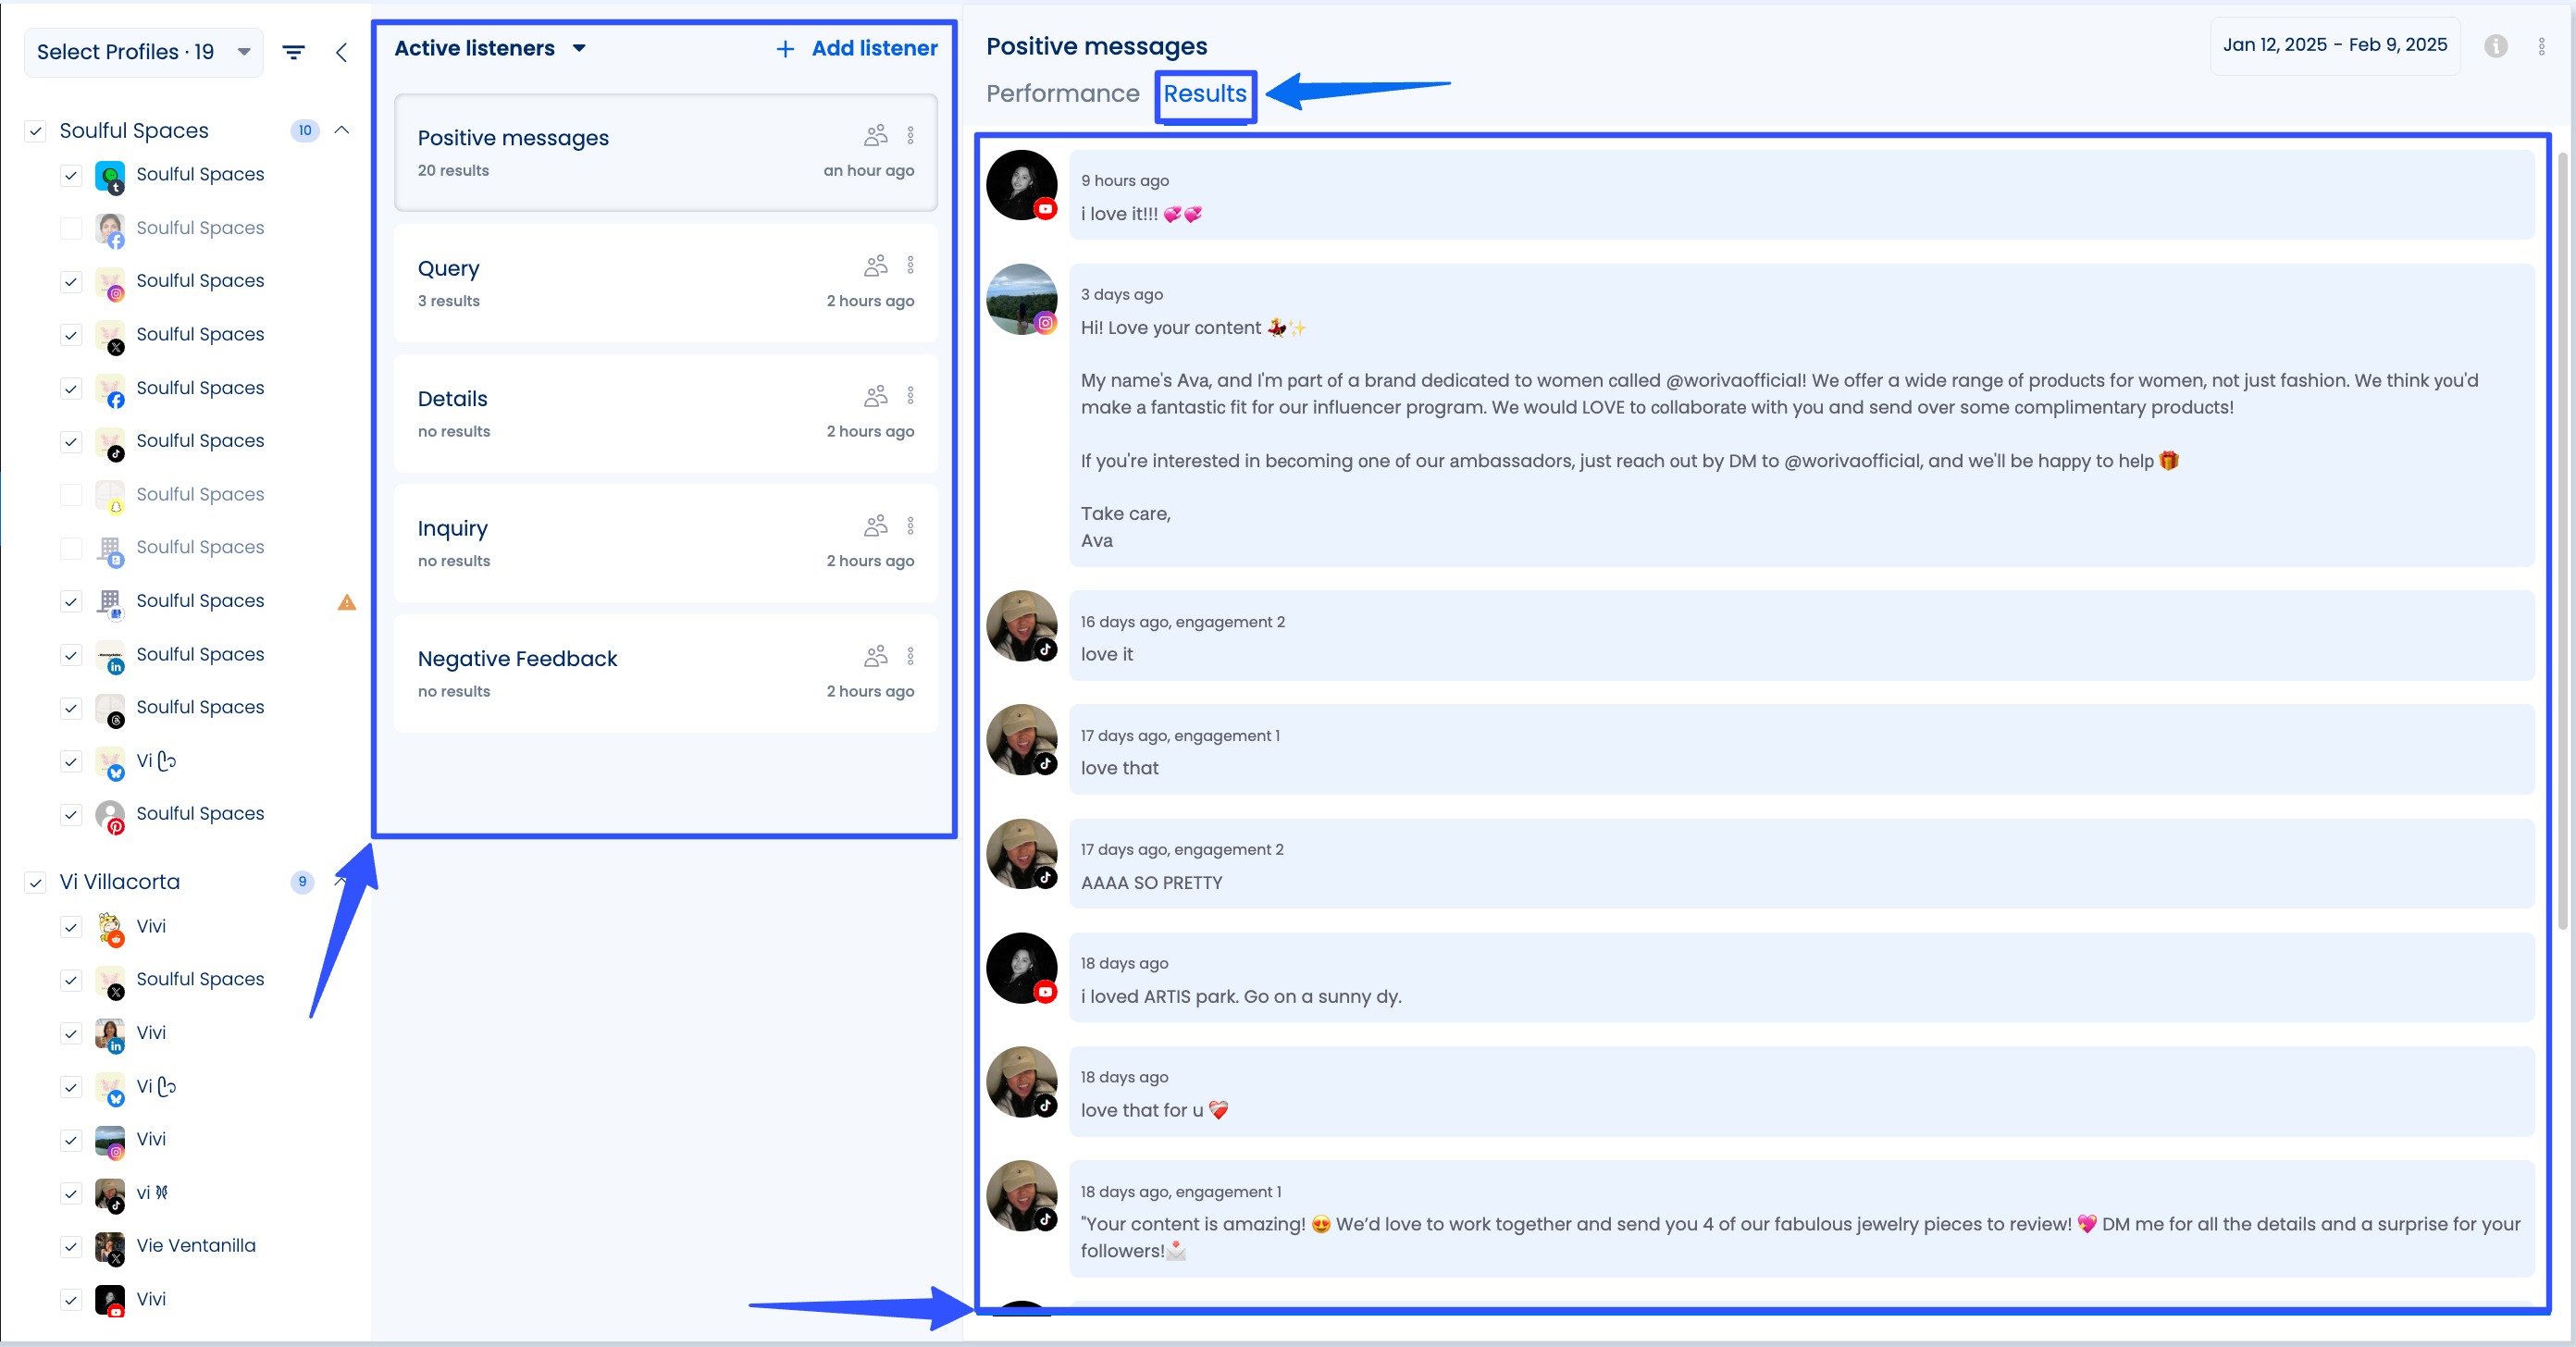Collapse the profiles sidebar with the left arrow
This screenshot has width=2576, height=1347.
(342, 52)
